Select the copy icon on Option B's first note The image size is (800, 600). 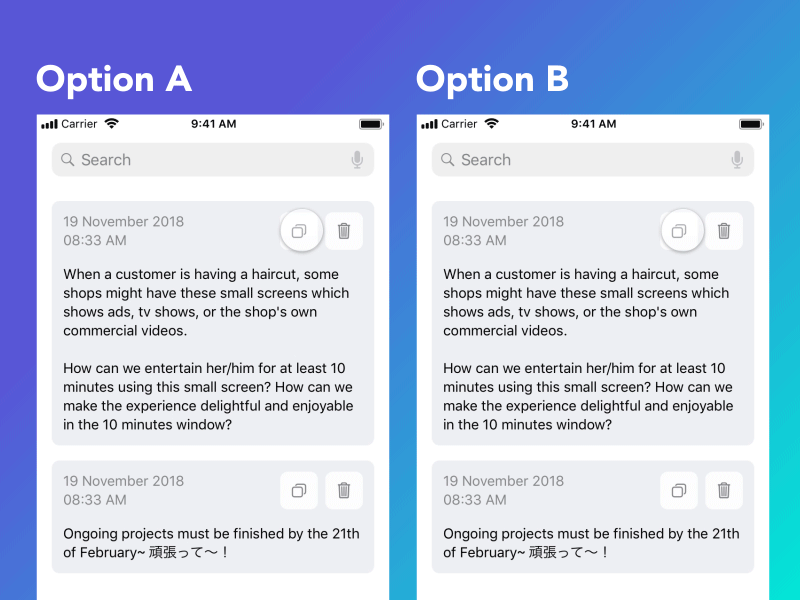tap(681, 230)
